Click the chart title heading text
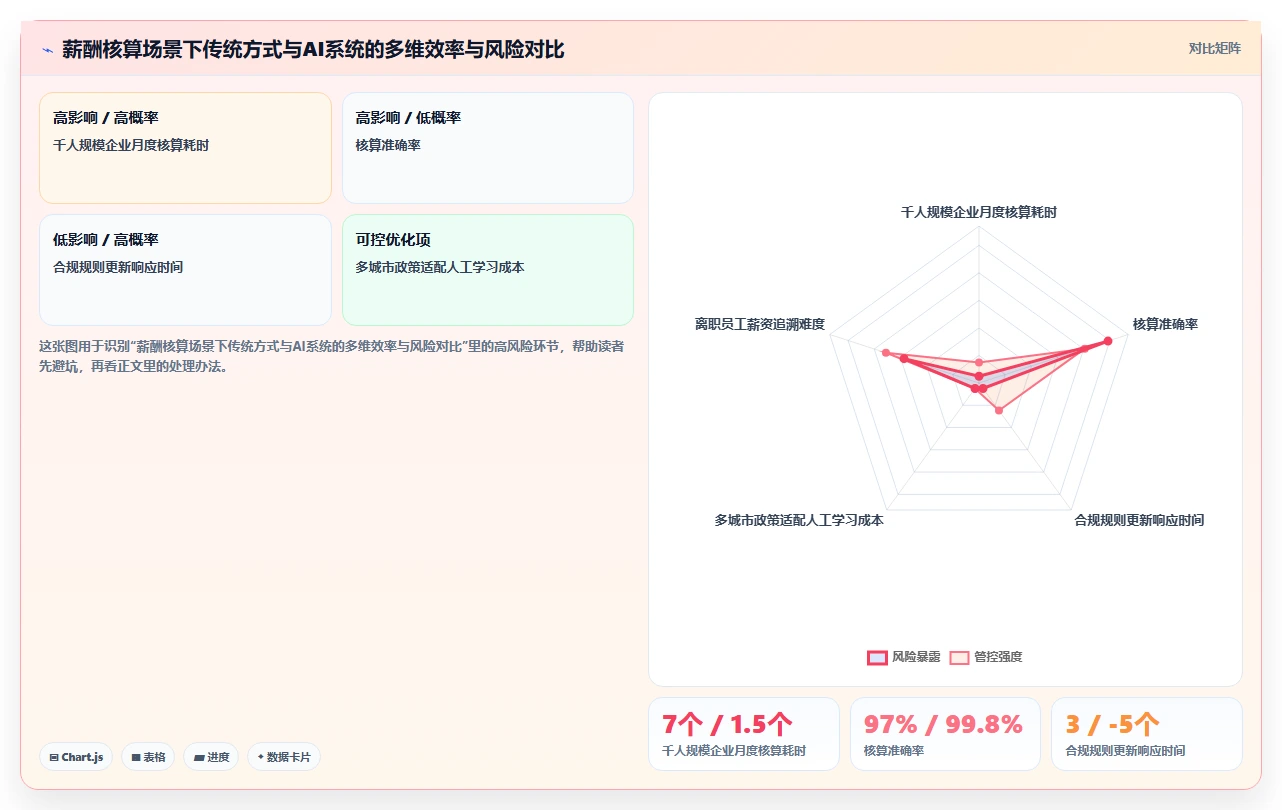Image resolution: width=1282 pixels, height=810 pixels. tap(313, 49)
